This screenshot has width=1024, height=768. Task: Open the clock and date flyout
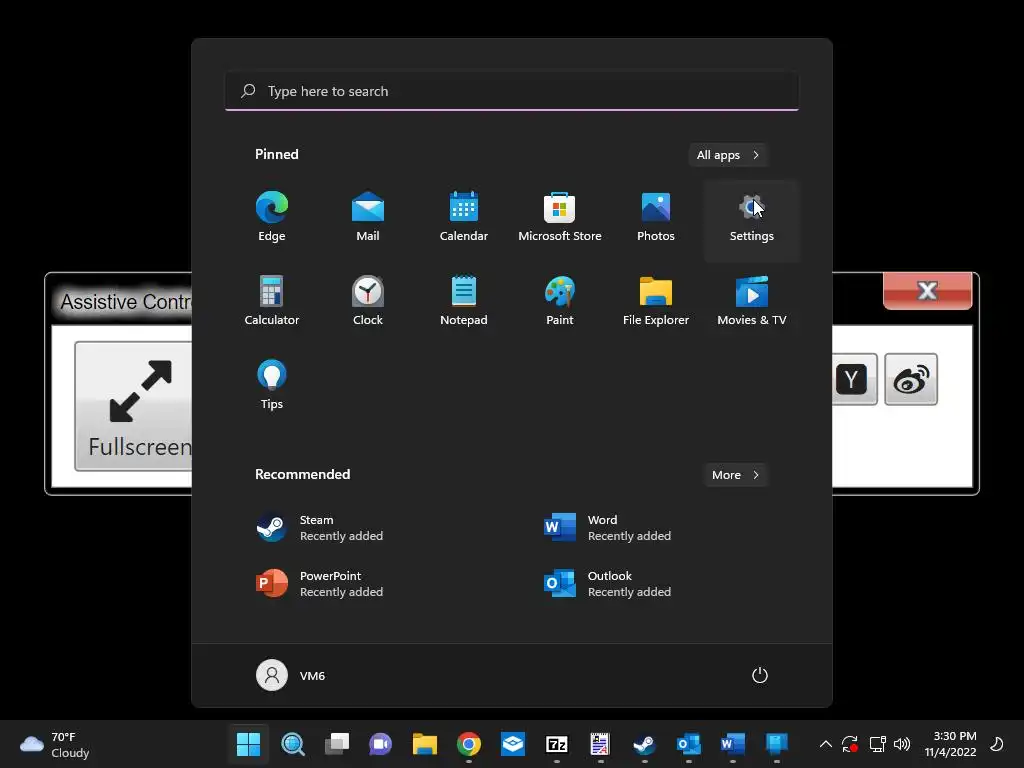[x=950, y=744]
